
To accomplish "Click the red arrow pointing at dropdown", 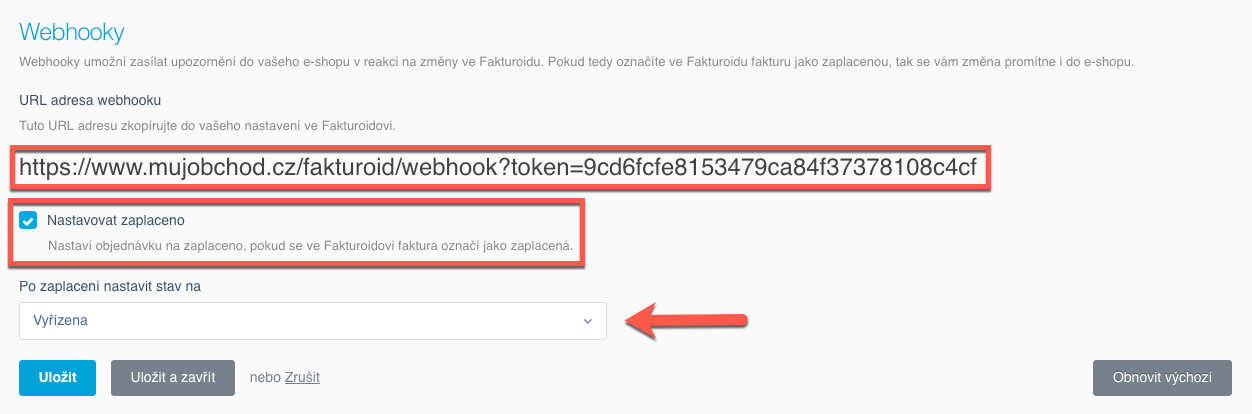I will 687,321.
